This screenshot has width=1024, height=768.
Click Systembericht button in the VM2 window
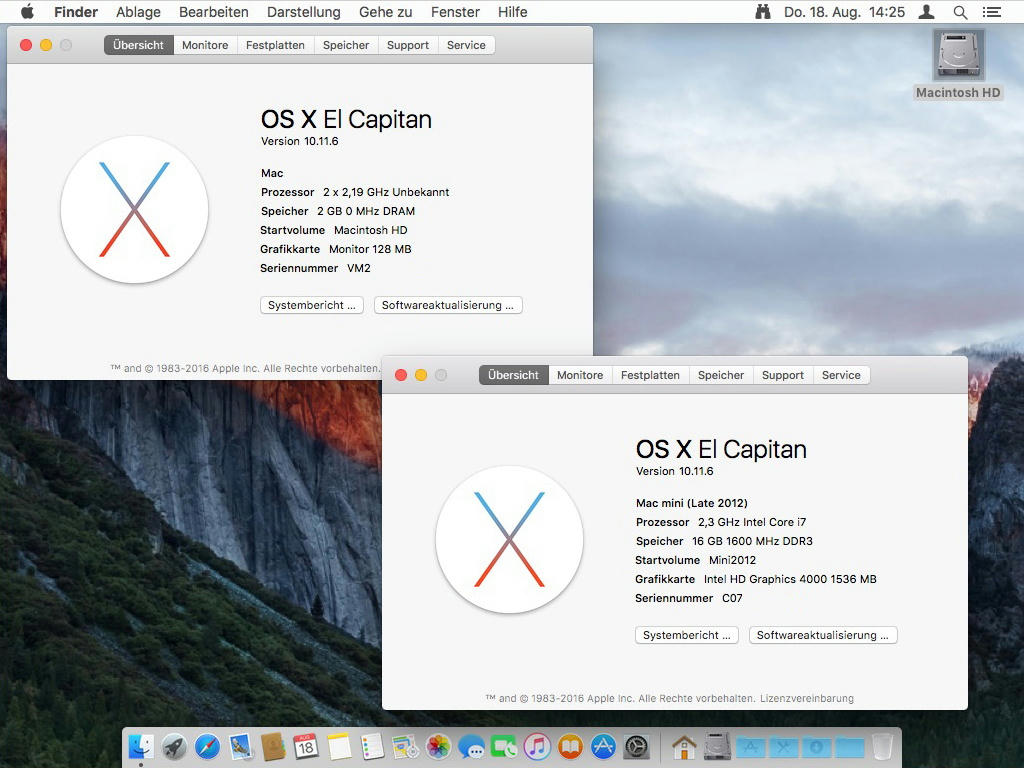point(312,305)
